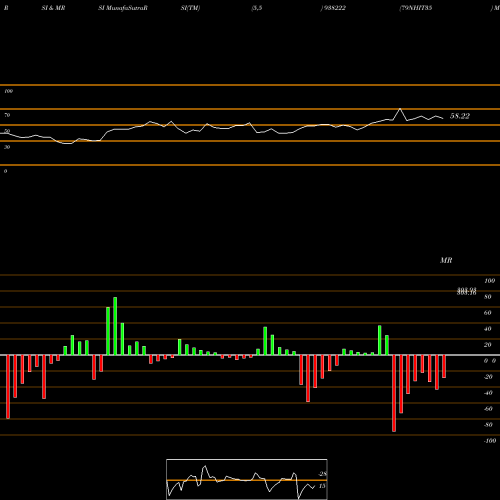Click the -60 label on the MR axis

(x=488, y=409)
